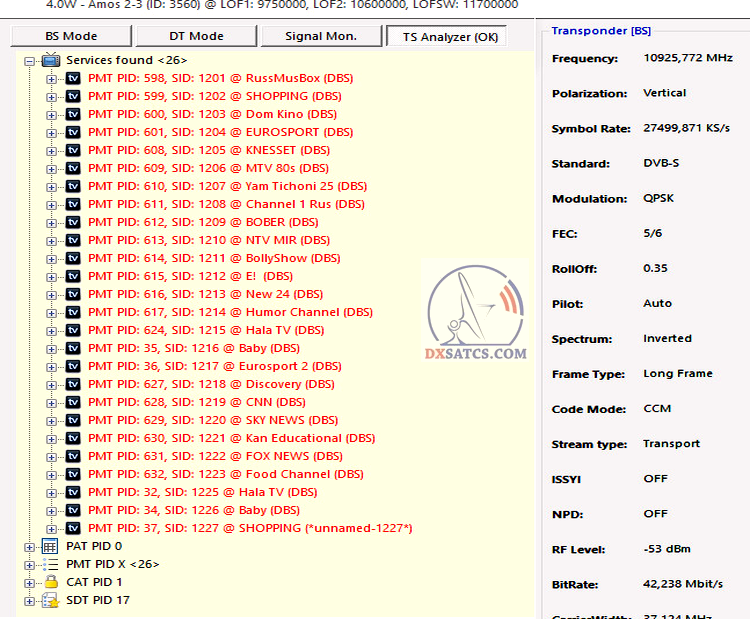Image resolution: width=750 pixels, height=621 pixels.
Task: Click the TV icon next to the EUROSPORT service
Action: point(73,132)
